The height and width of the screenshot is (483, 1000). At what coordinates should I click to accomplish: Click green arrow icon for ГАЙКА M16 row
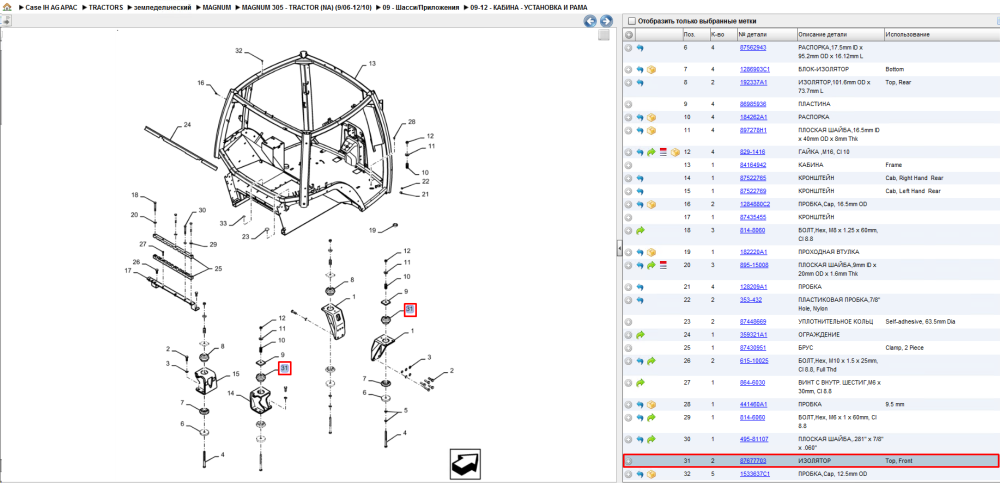click(x=651, y=152)
